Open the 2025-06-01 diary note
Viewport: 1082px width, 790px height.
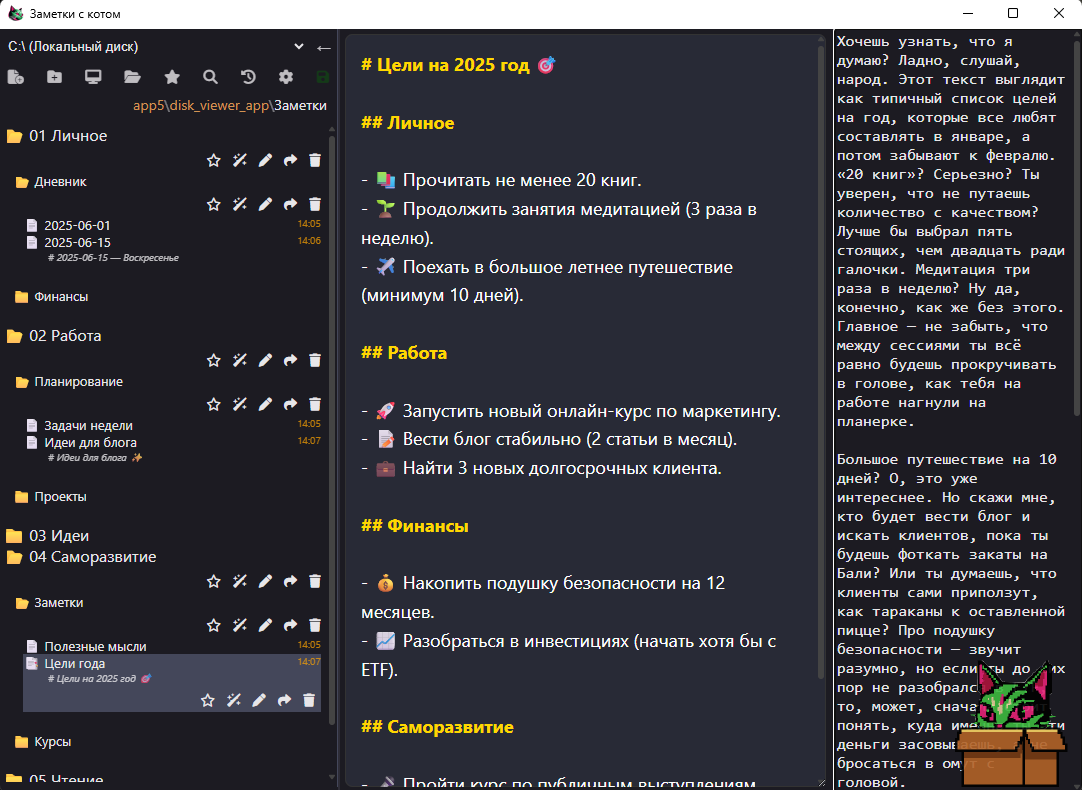pos(77,226)
